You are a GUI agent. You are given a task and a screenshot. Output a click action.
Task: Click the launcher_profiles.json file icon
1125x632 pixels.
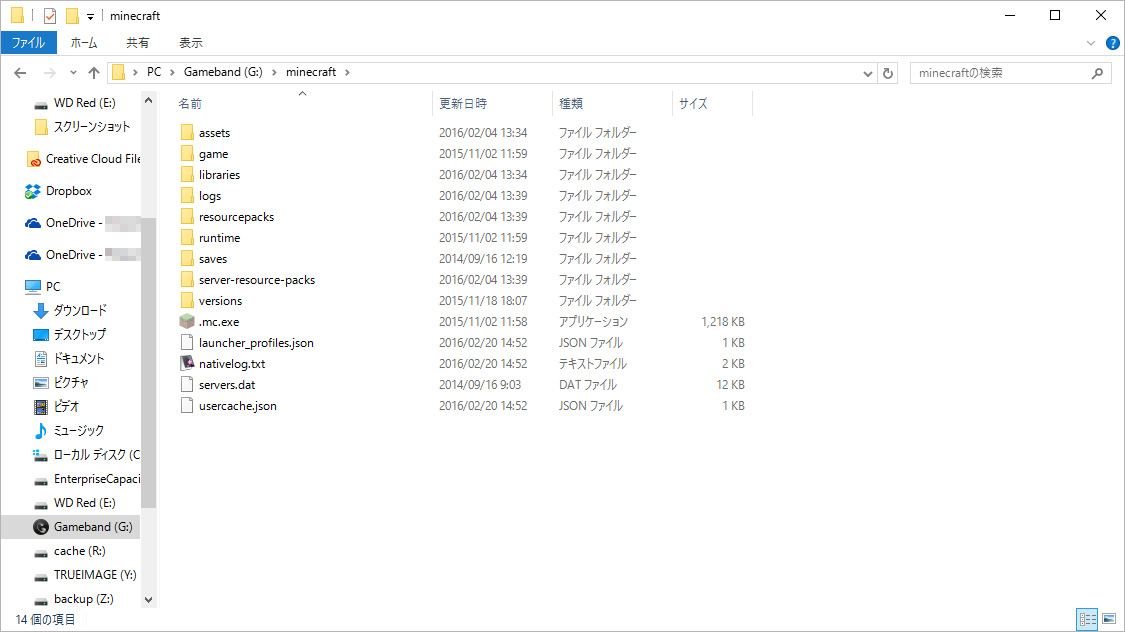(187, 342)
